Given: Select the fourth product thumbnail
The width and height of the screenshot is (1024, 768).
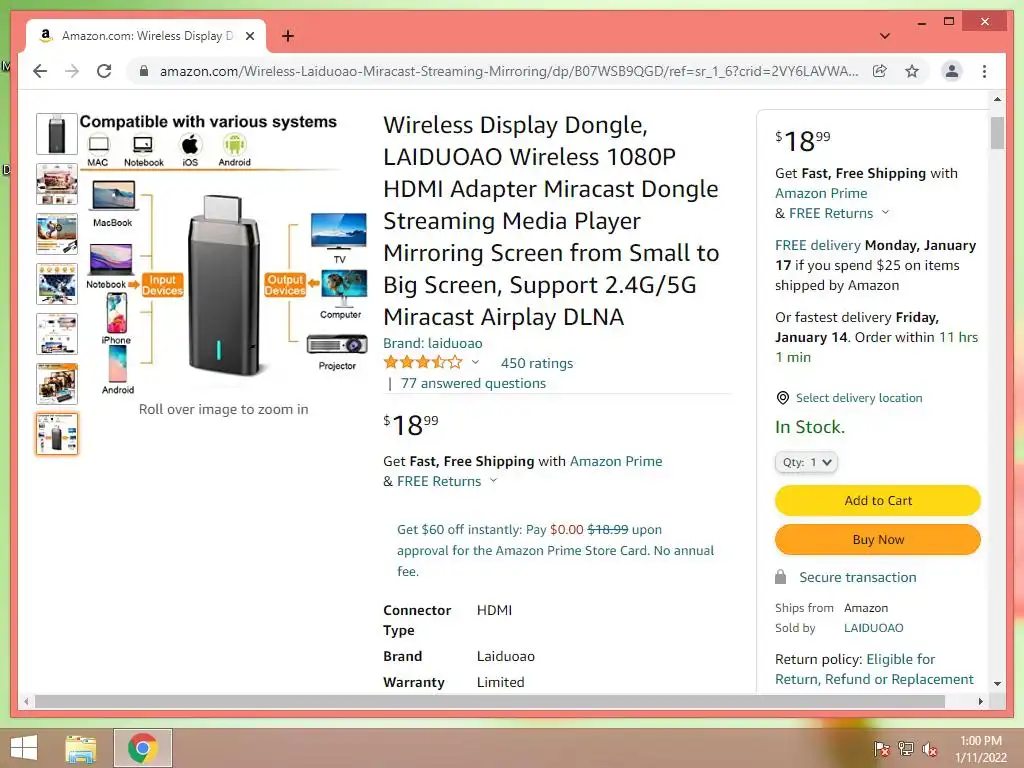Looking at the screenshot, I should pyautogui.click(x=57, y=284).
